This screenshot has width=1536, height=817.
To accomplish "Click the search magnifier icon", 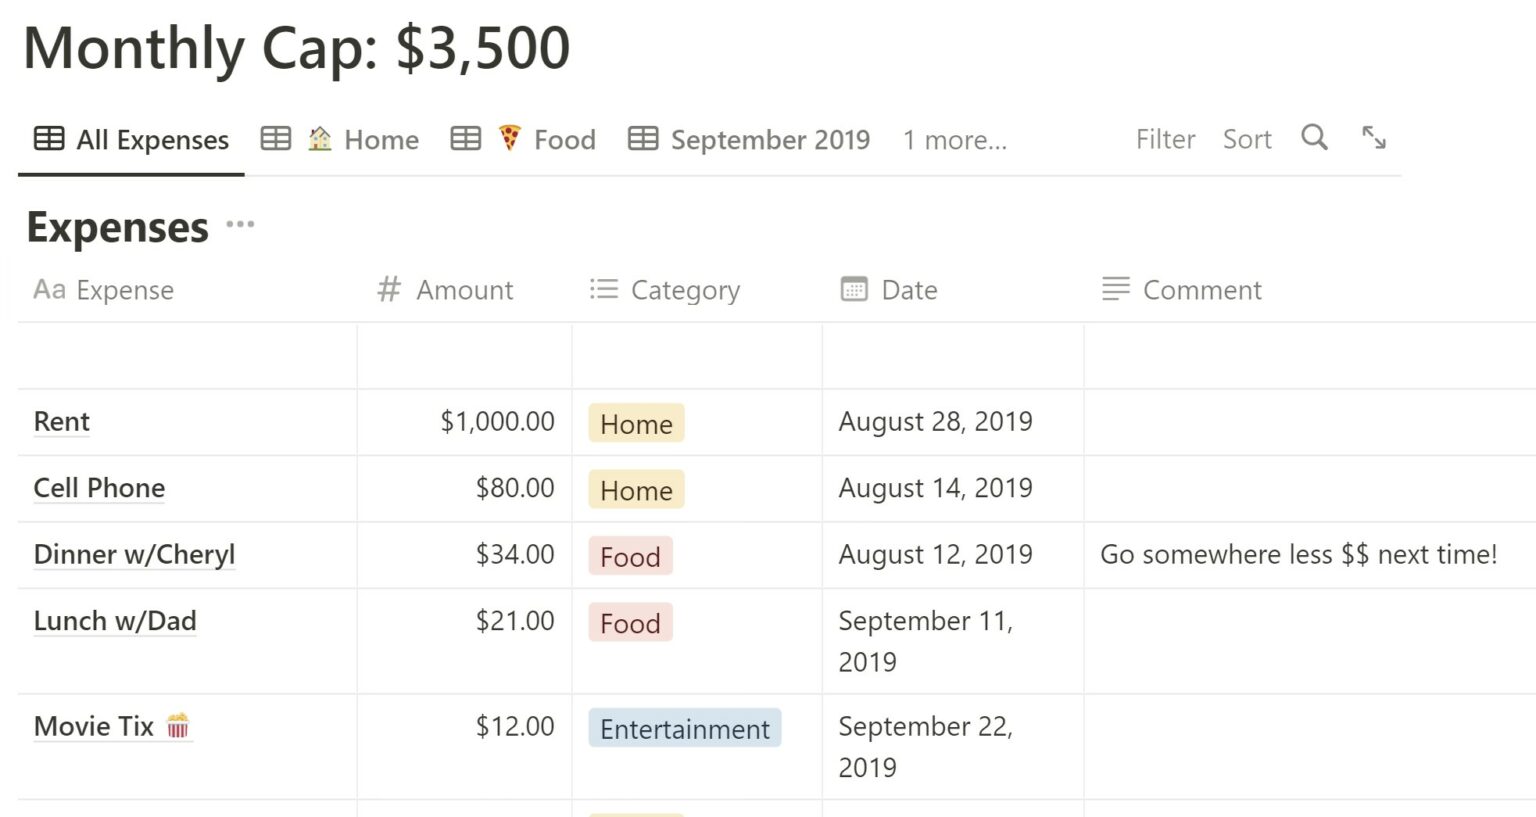I will [x=1314, y=138].
